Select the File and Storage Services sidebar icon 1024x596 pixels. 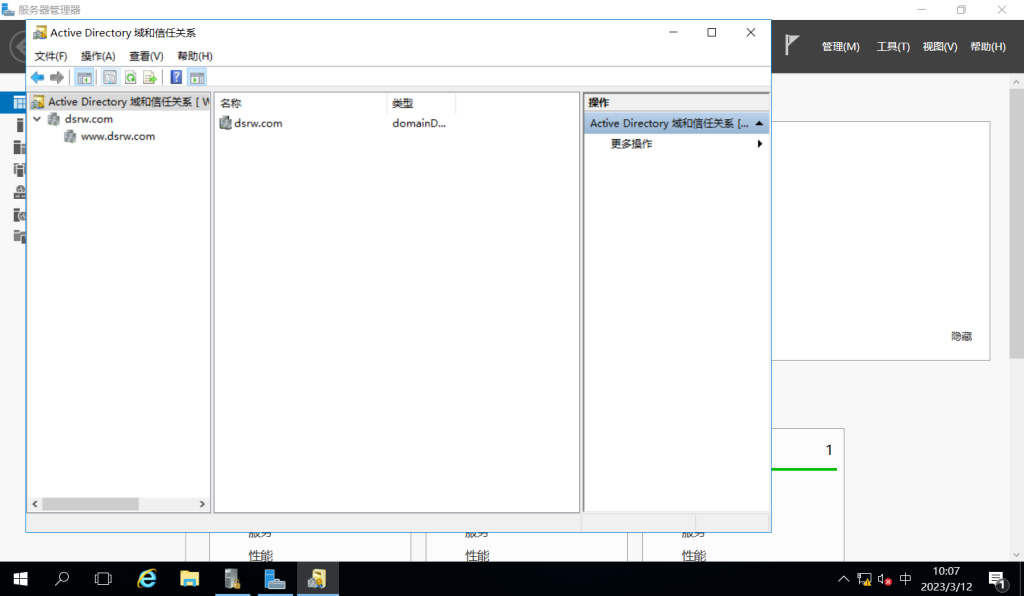tap(19, 236)
